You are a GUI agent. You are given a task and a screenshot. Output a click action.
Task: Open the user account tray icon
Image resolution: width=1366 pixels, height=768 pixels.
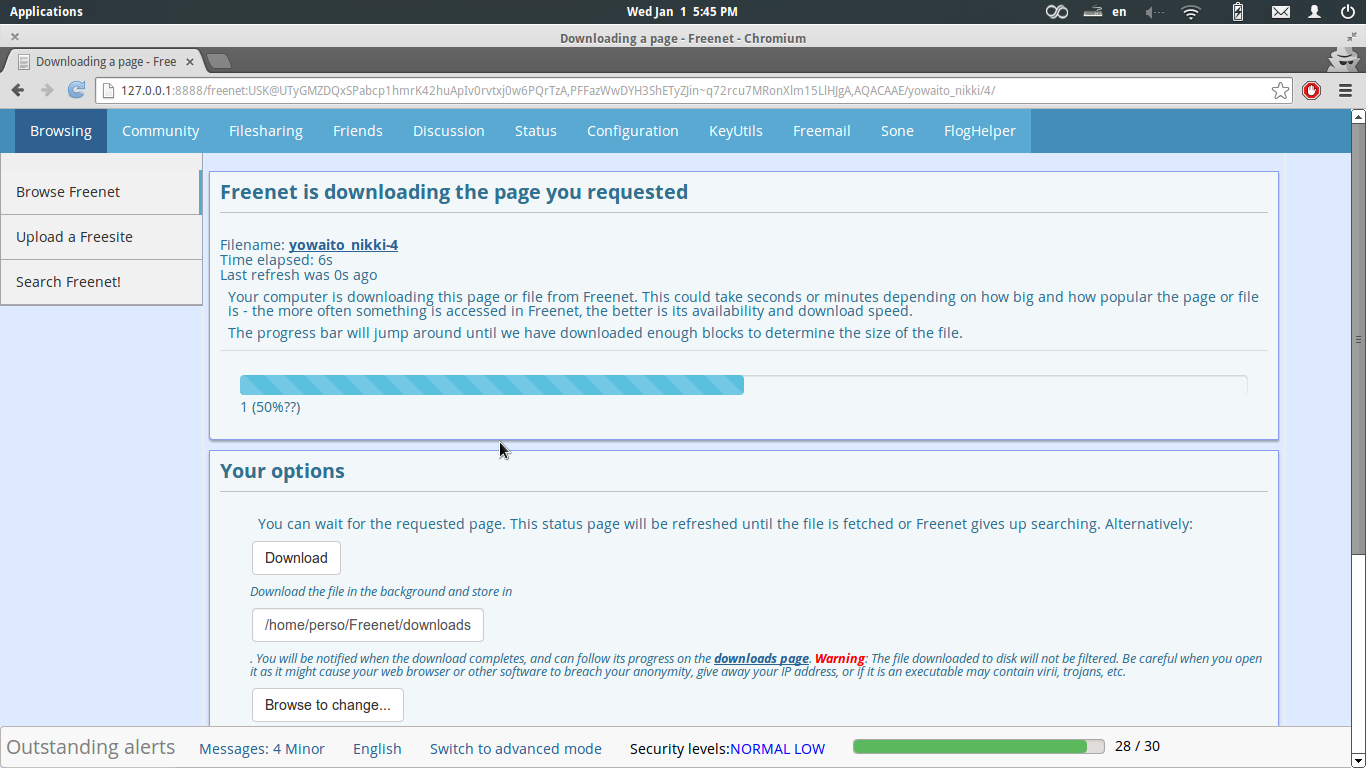pos(1315,12)
